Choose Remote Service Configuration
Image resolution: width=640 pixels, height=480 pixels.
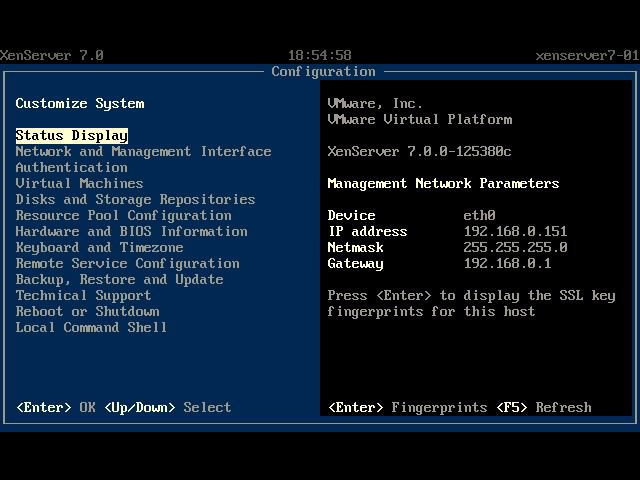(127, 263)
